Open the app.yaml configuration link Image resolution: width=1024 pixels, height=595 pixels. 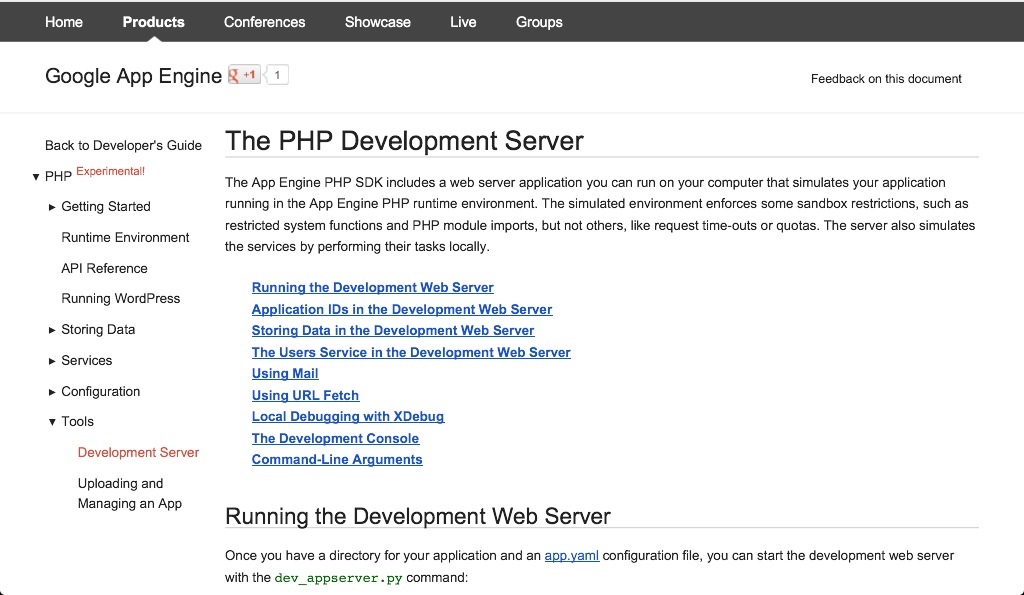point(571,556)
